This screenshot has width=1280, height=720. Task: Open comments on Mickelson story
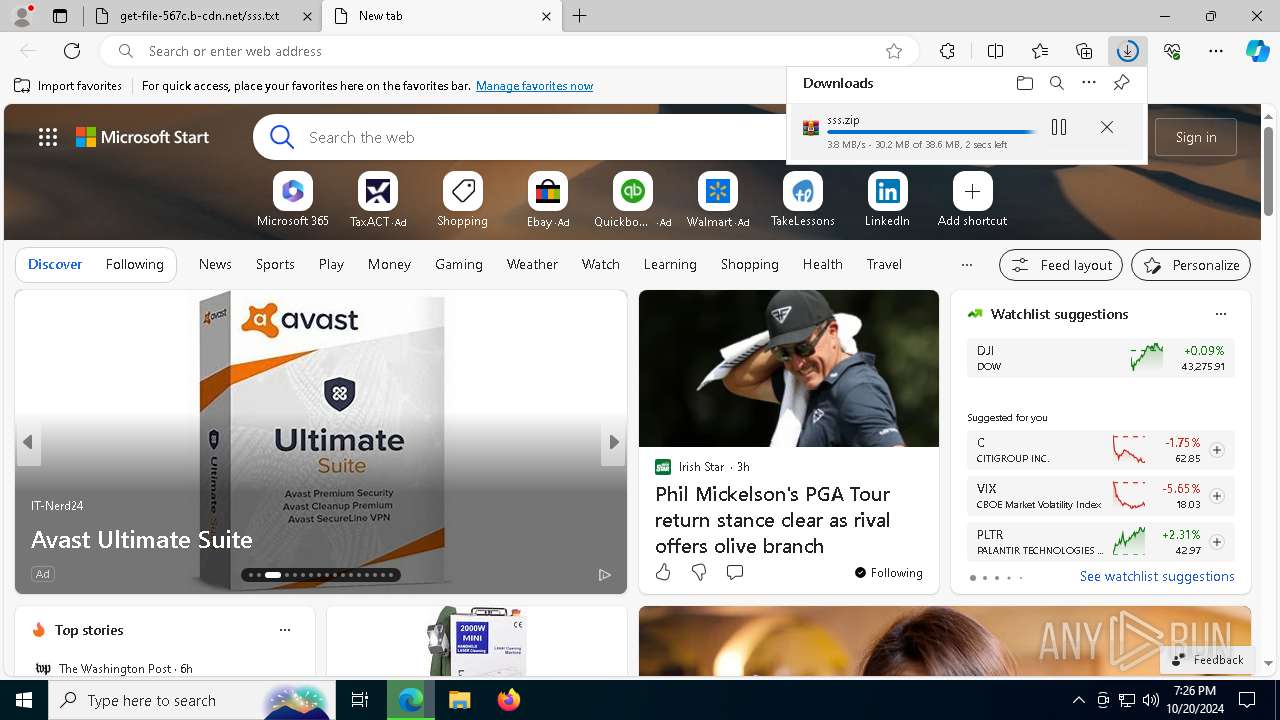coord(735,572)
